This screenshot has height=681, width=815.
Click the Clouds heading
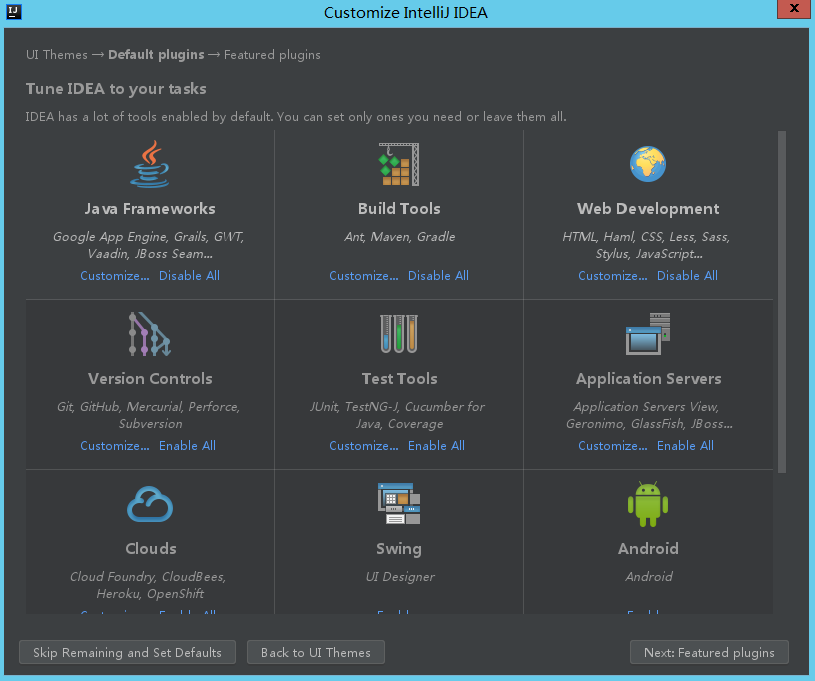point(151,549)
